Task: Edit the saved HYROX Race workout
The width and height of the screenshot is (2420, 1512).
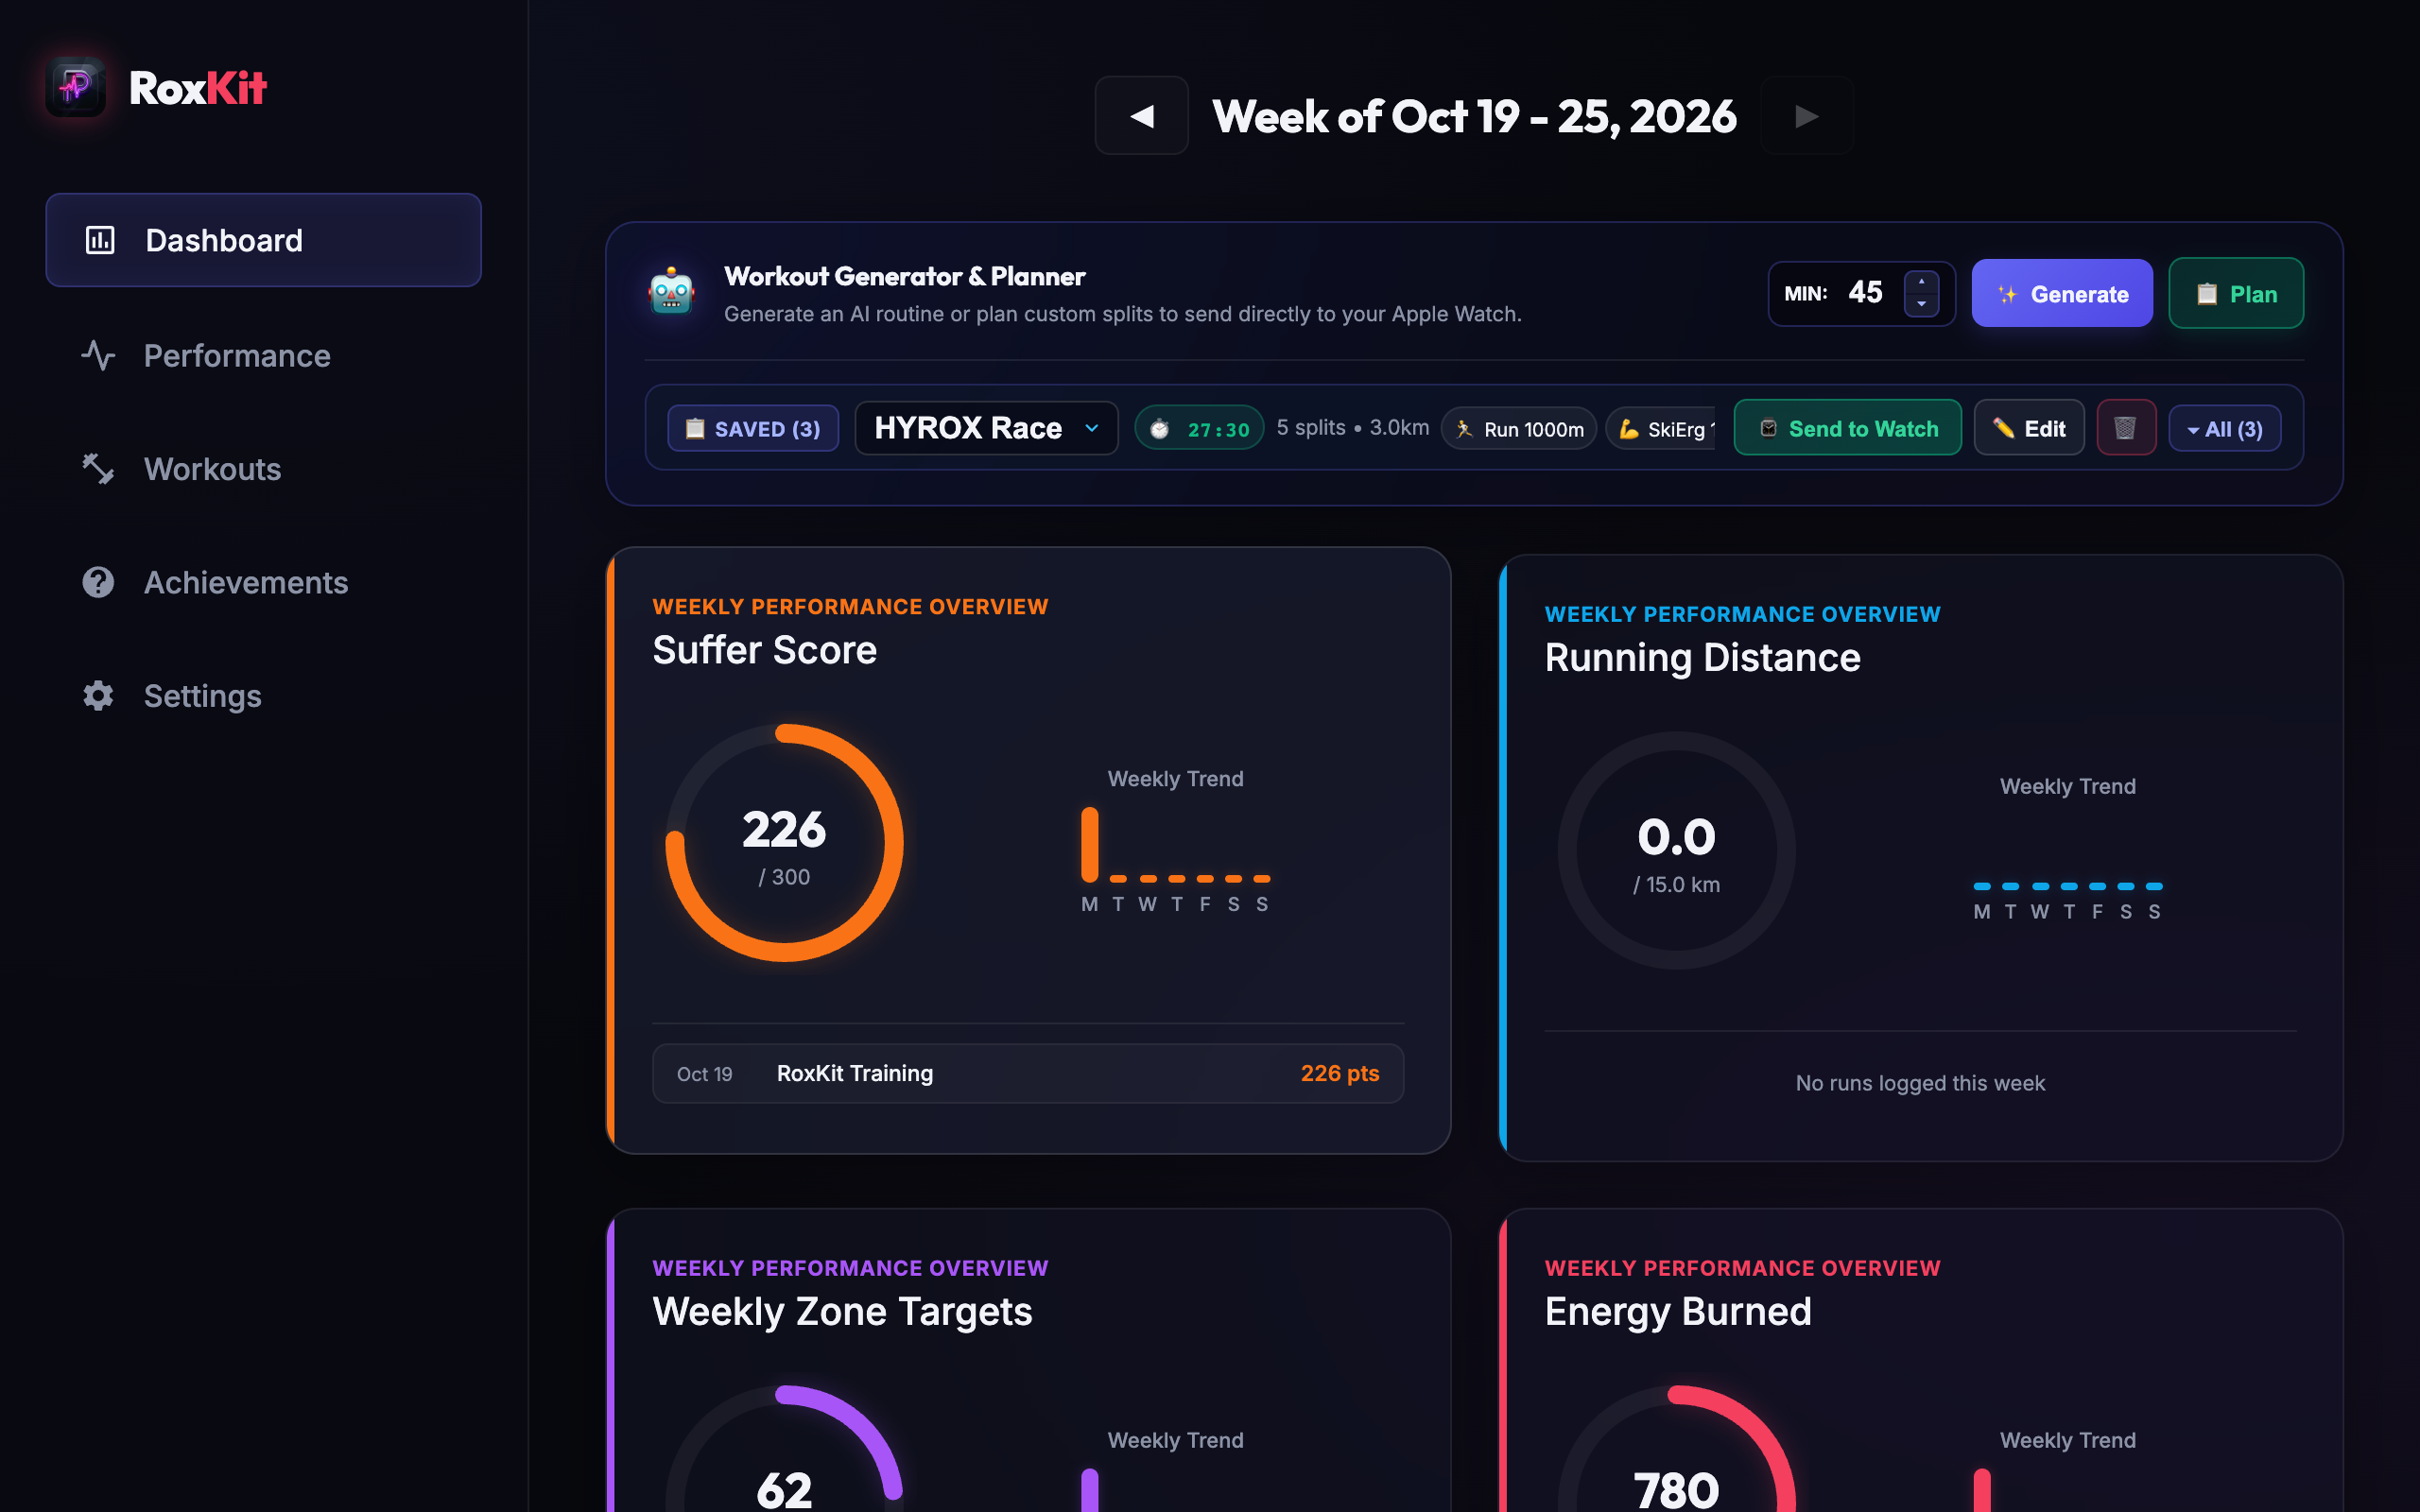Action: click(2028, 428)
